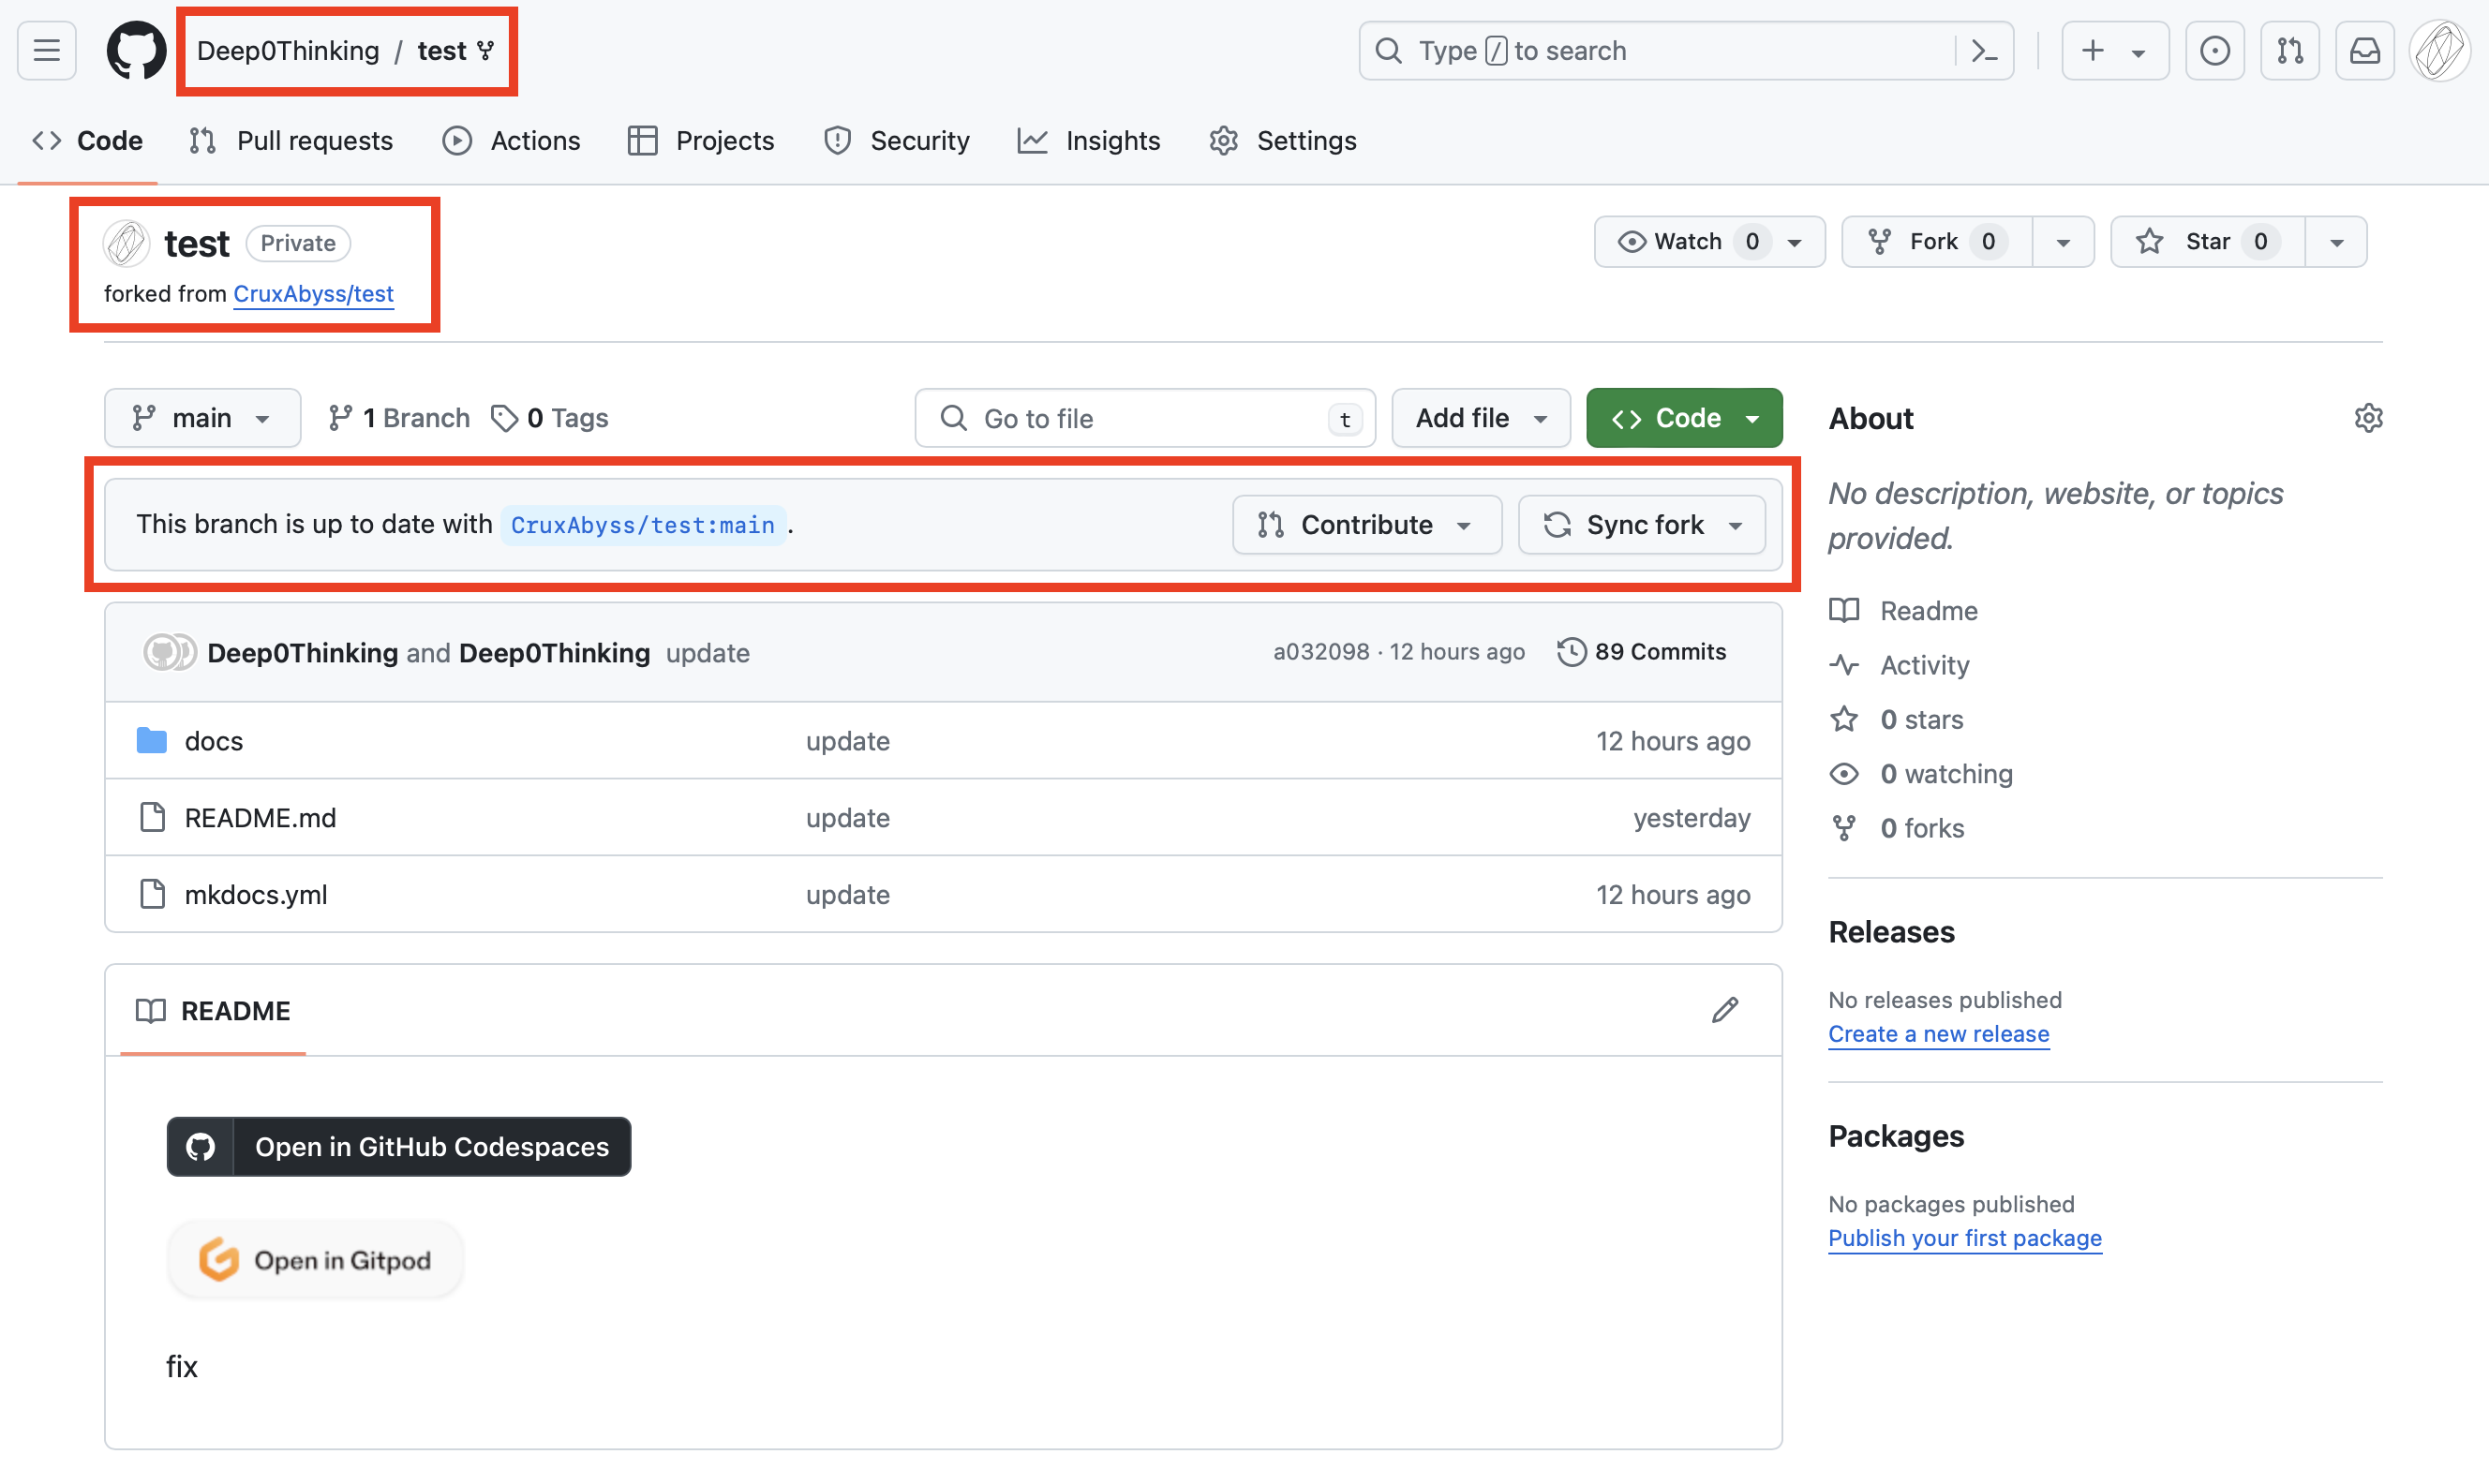Viewport: 2489px width, 1484px height.
Task: Click the commit author avatars
Action: click(169, 652)
